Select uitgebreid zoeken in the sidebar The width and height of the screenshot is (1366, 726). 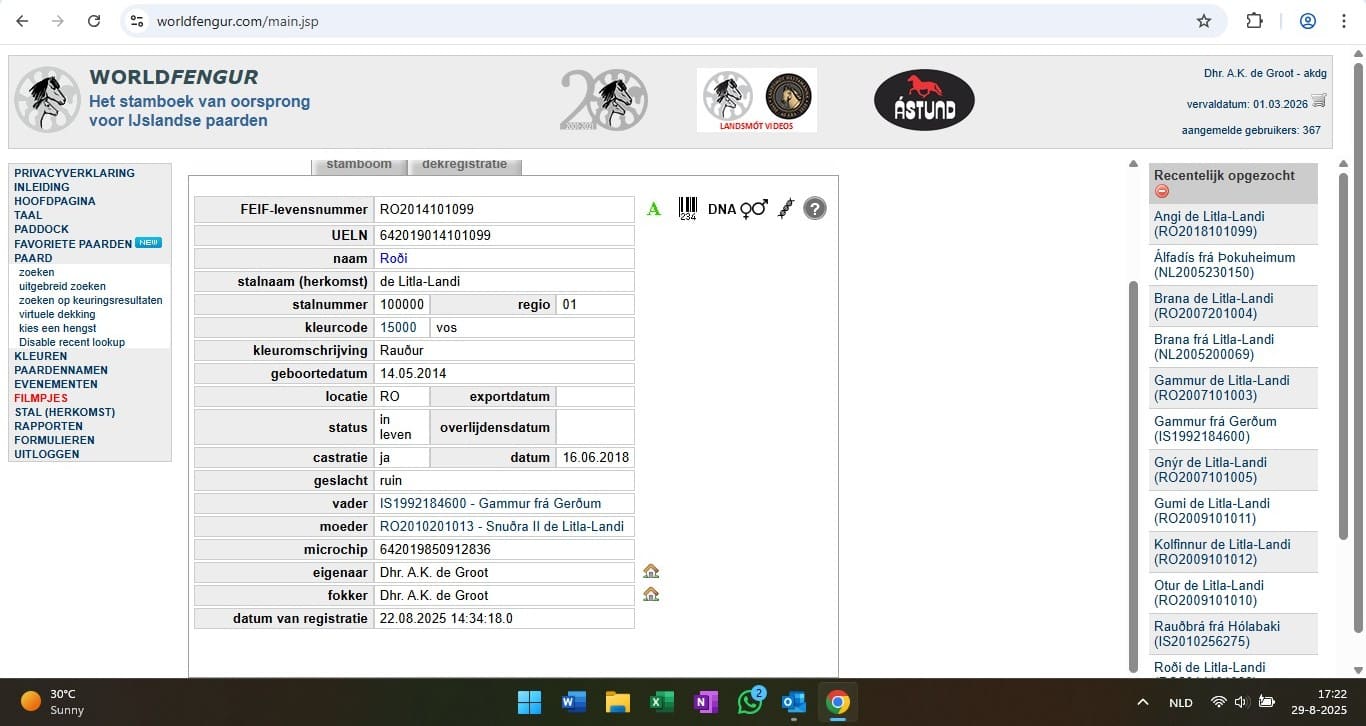(62, 286)
